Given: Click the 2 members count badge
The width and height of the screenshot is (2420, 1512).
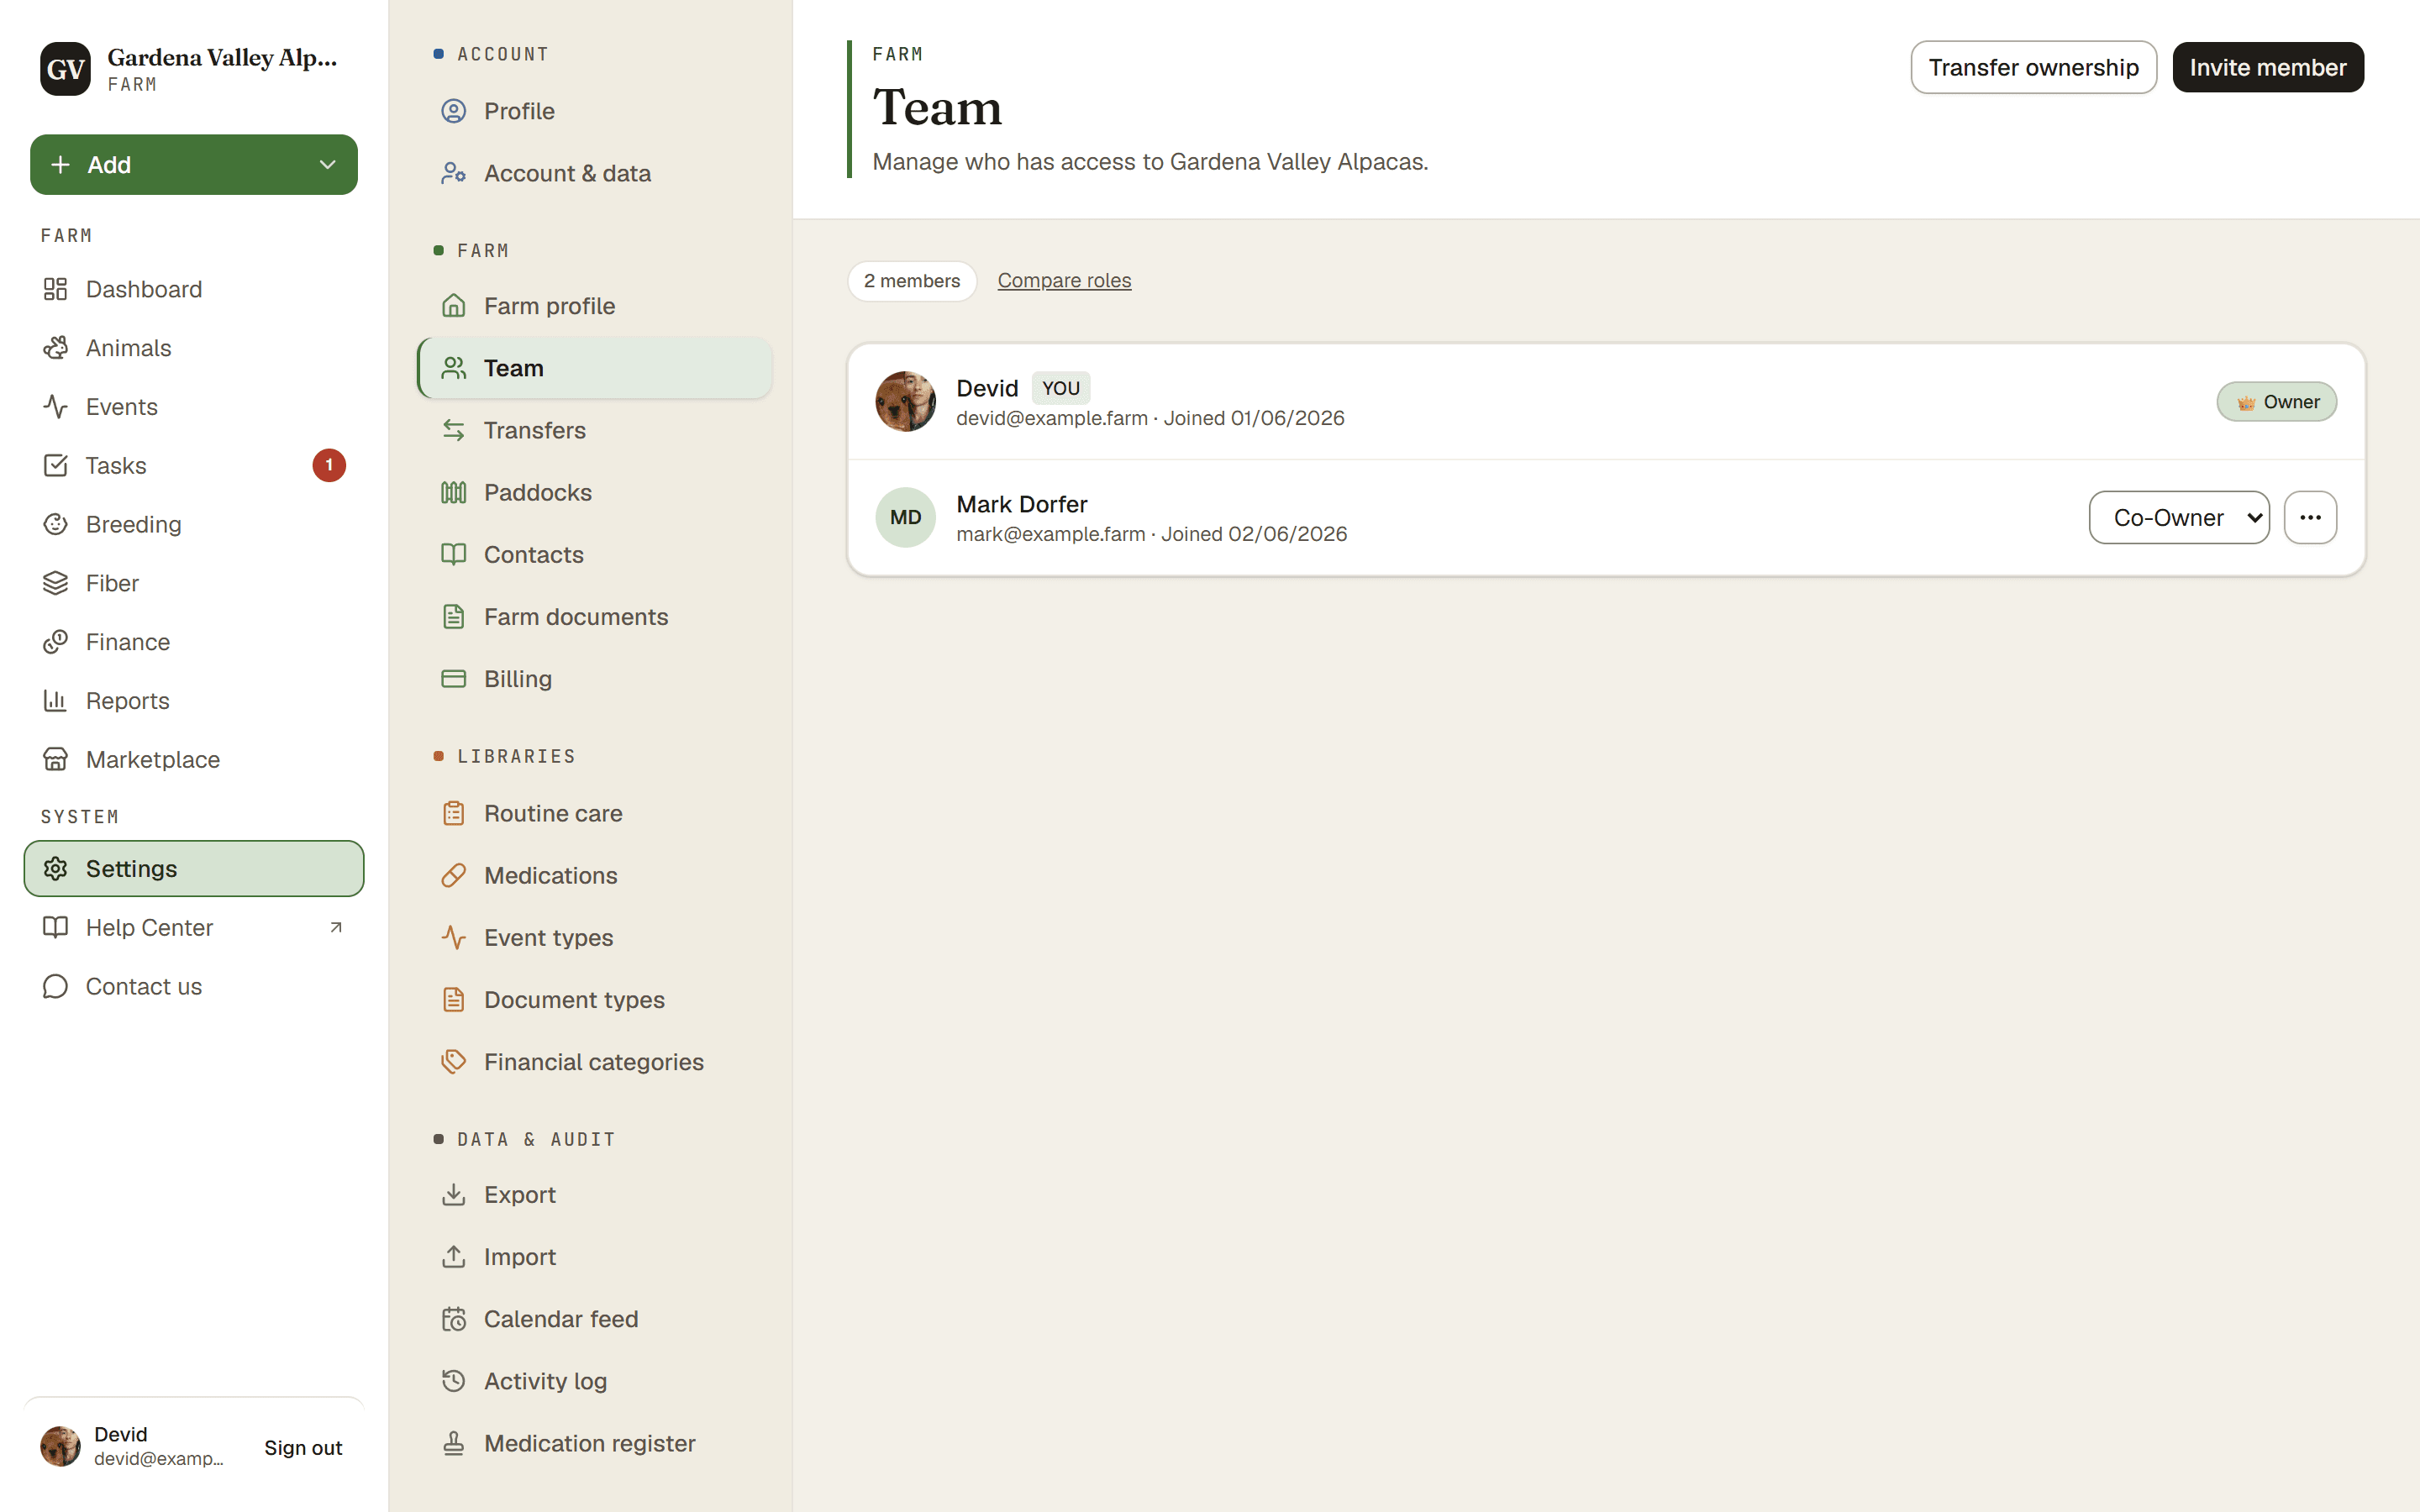Looking at the screenshot, I should click(912, 281).
